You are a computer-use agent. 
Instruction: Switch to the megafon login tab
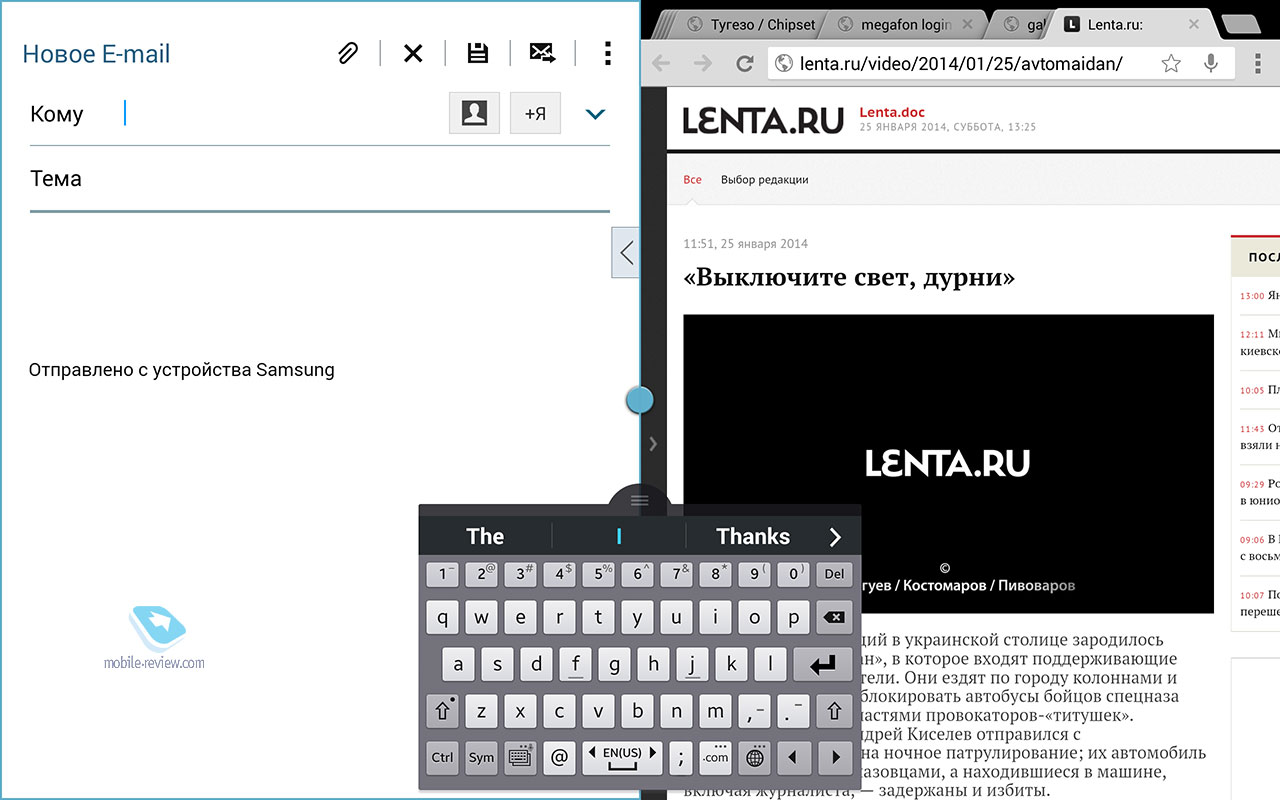905,24
